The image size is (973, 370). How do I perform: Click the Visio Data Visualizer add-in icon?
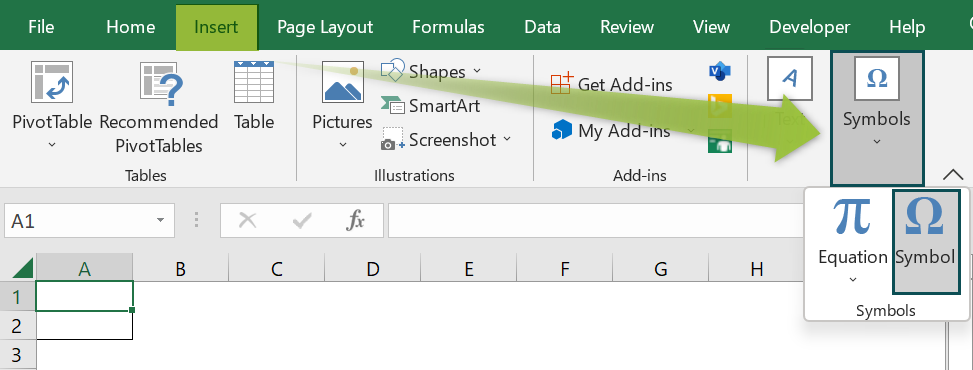tap(720, 71)
